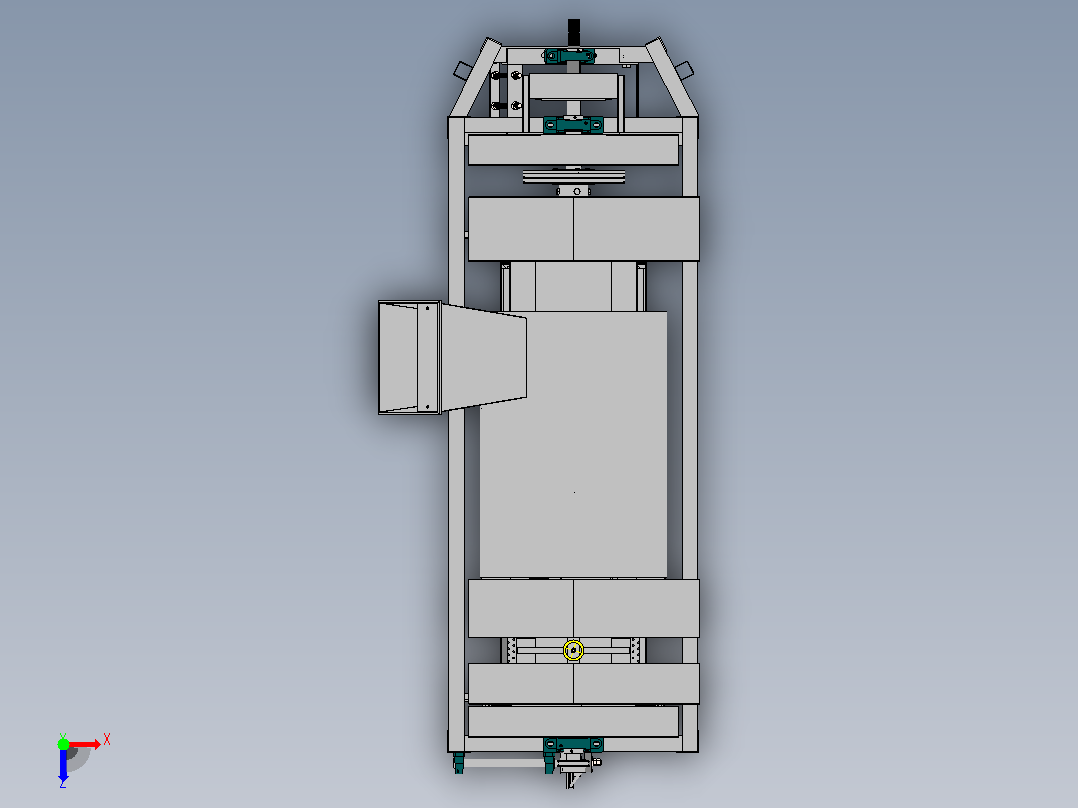Screen dimensions: 1078x808
Task: Pick the bottommost green bearing block
Action: pyautogui.click(x=573, y=745)
